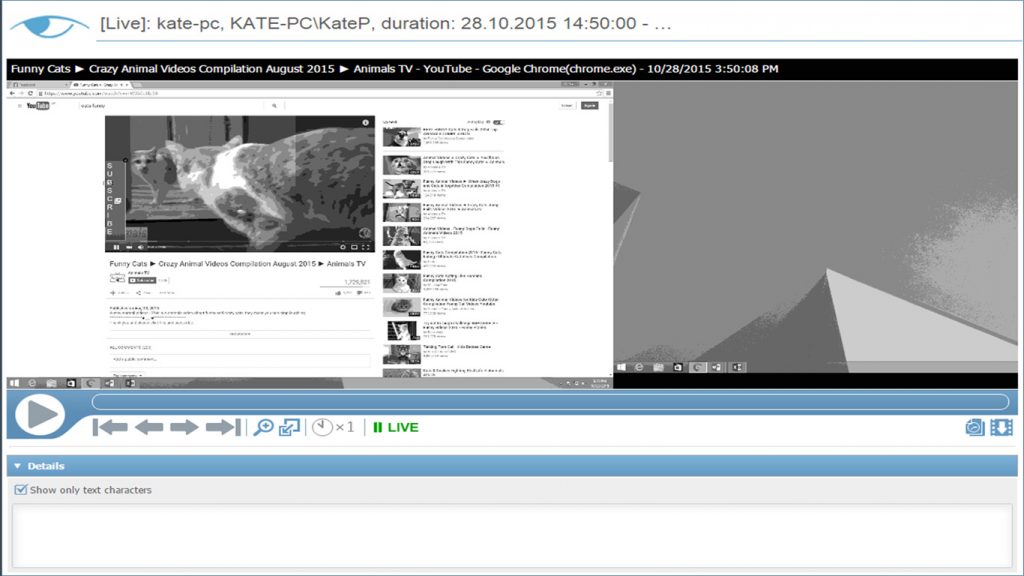
Task: Step forward one frame with the right arrow
Action: point(184,427)
